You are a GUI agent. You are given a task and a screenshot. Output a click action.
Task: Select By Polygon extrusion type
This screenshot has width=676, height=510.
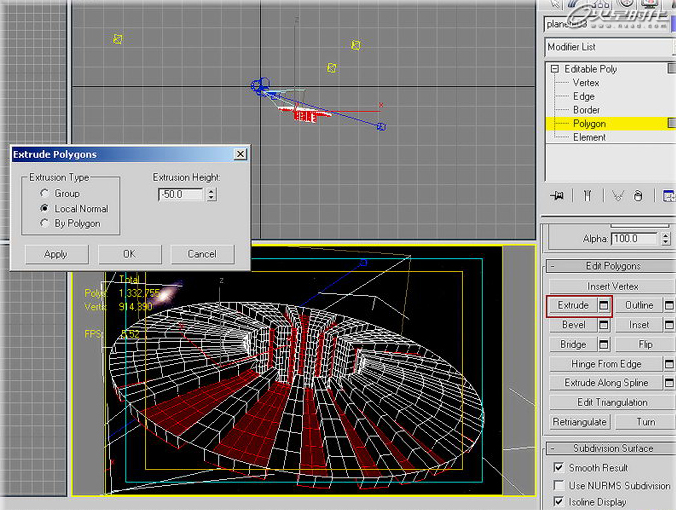coord(43,224)
